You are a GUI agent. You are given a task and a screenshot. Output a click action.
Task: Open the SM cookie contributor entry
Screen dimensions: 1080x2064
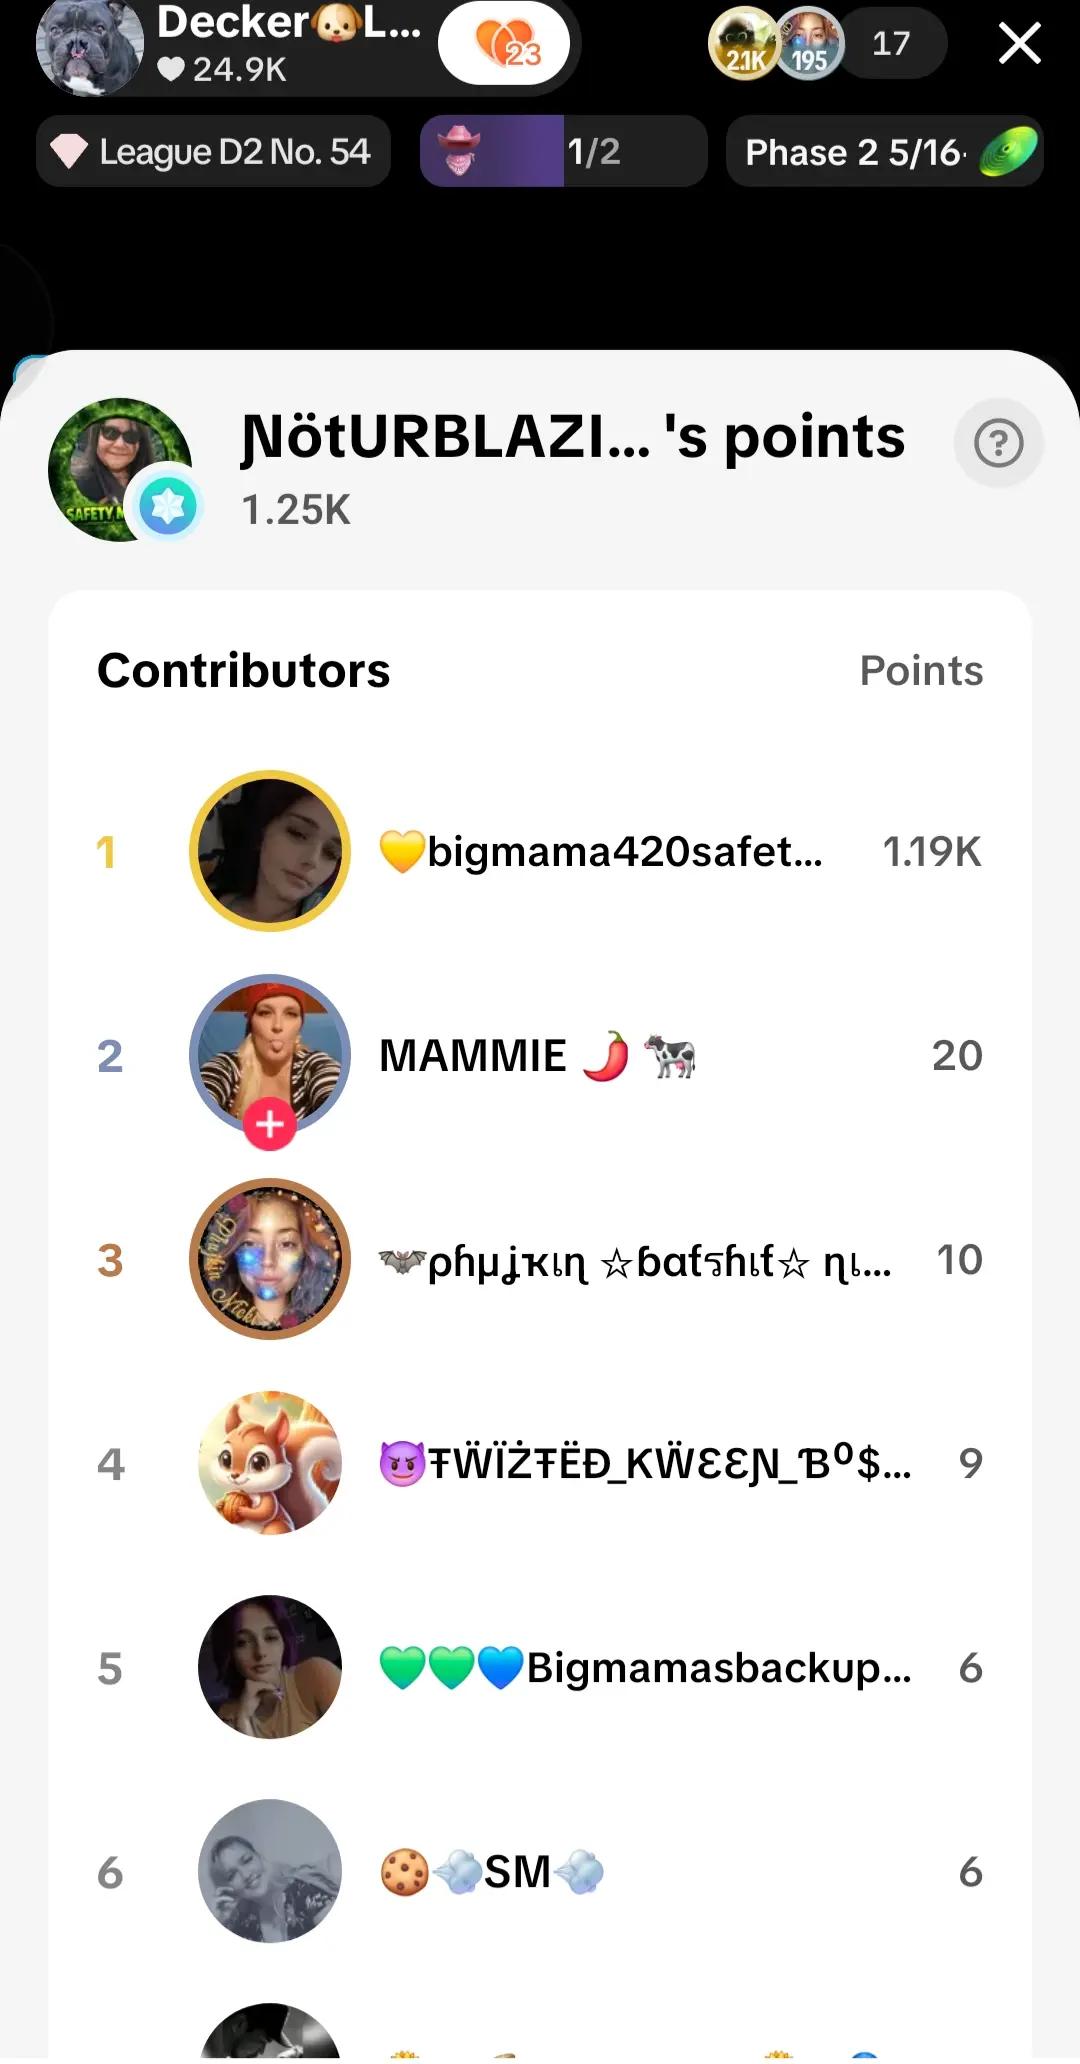pos(540,1871)
